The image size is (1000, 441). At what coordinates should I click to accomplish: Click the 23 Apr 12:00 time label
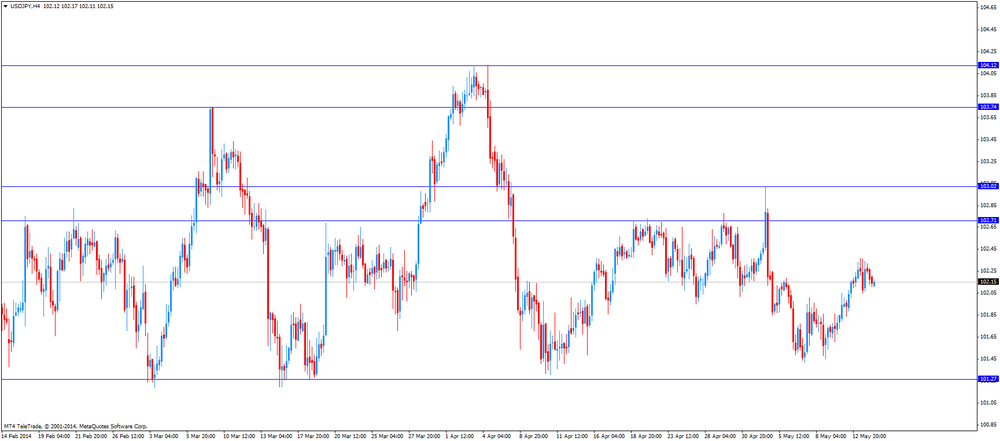click(x=683, y=437)
